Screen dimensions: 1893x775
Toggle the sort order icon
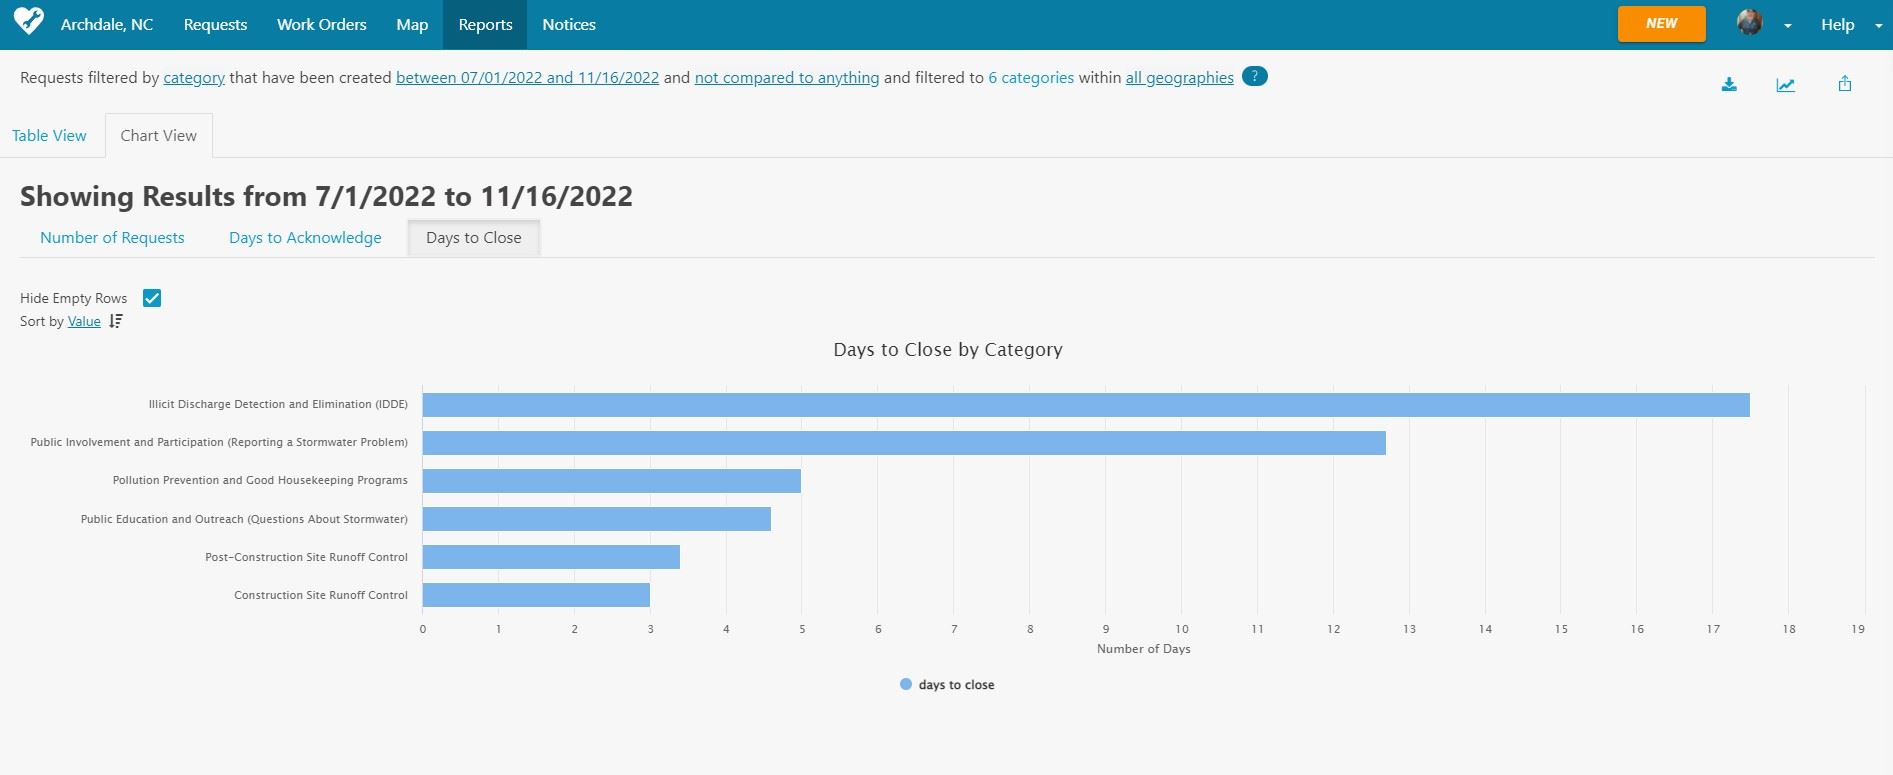tap(116, 321)
